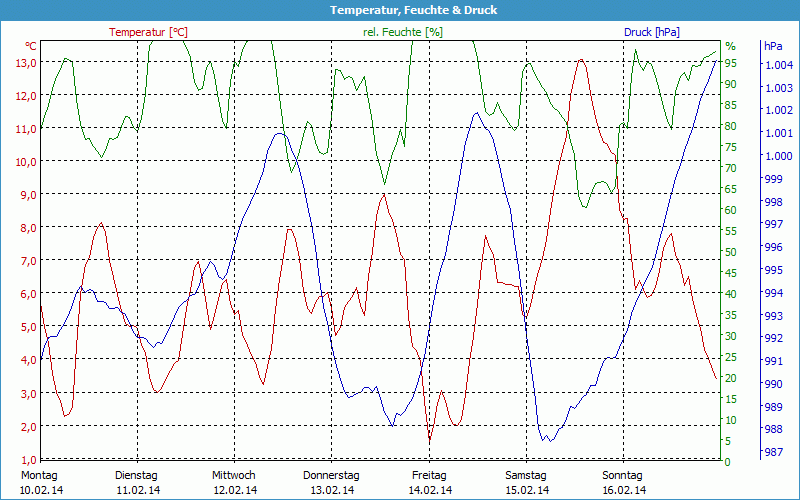The width and height of the screenshot is (800, 500).
Task: Click the '999' pressure axis value
Action: coord(772,179)
